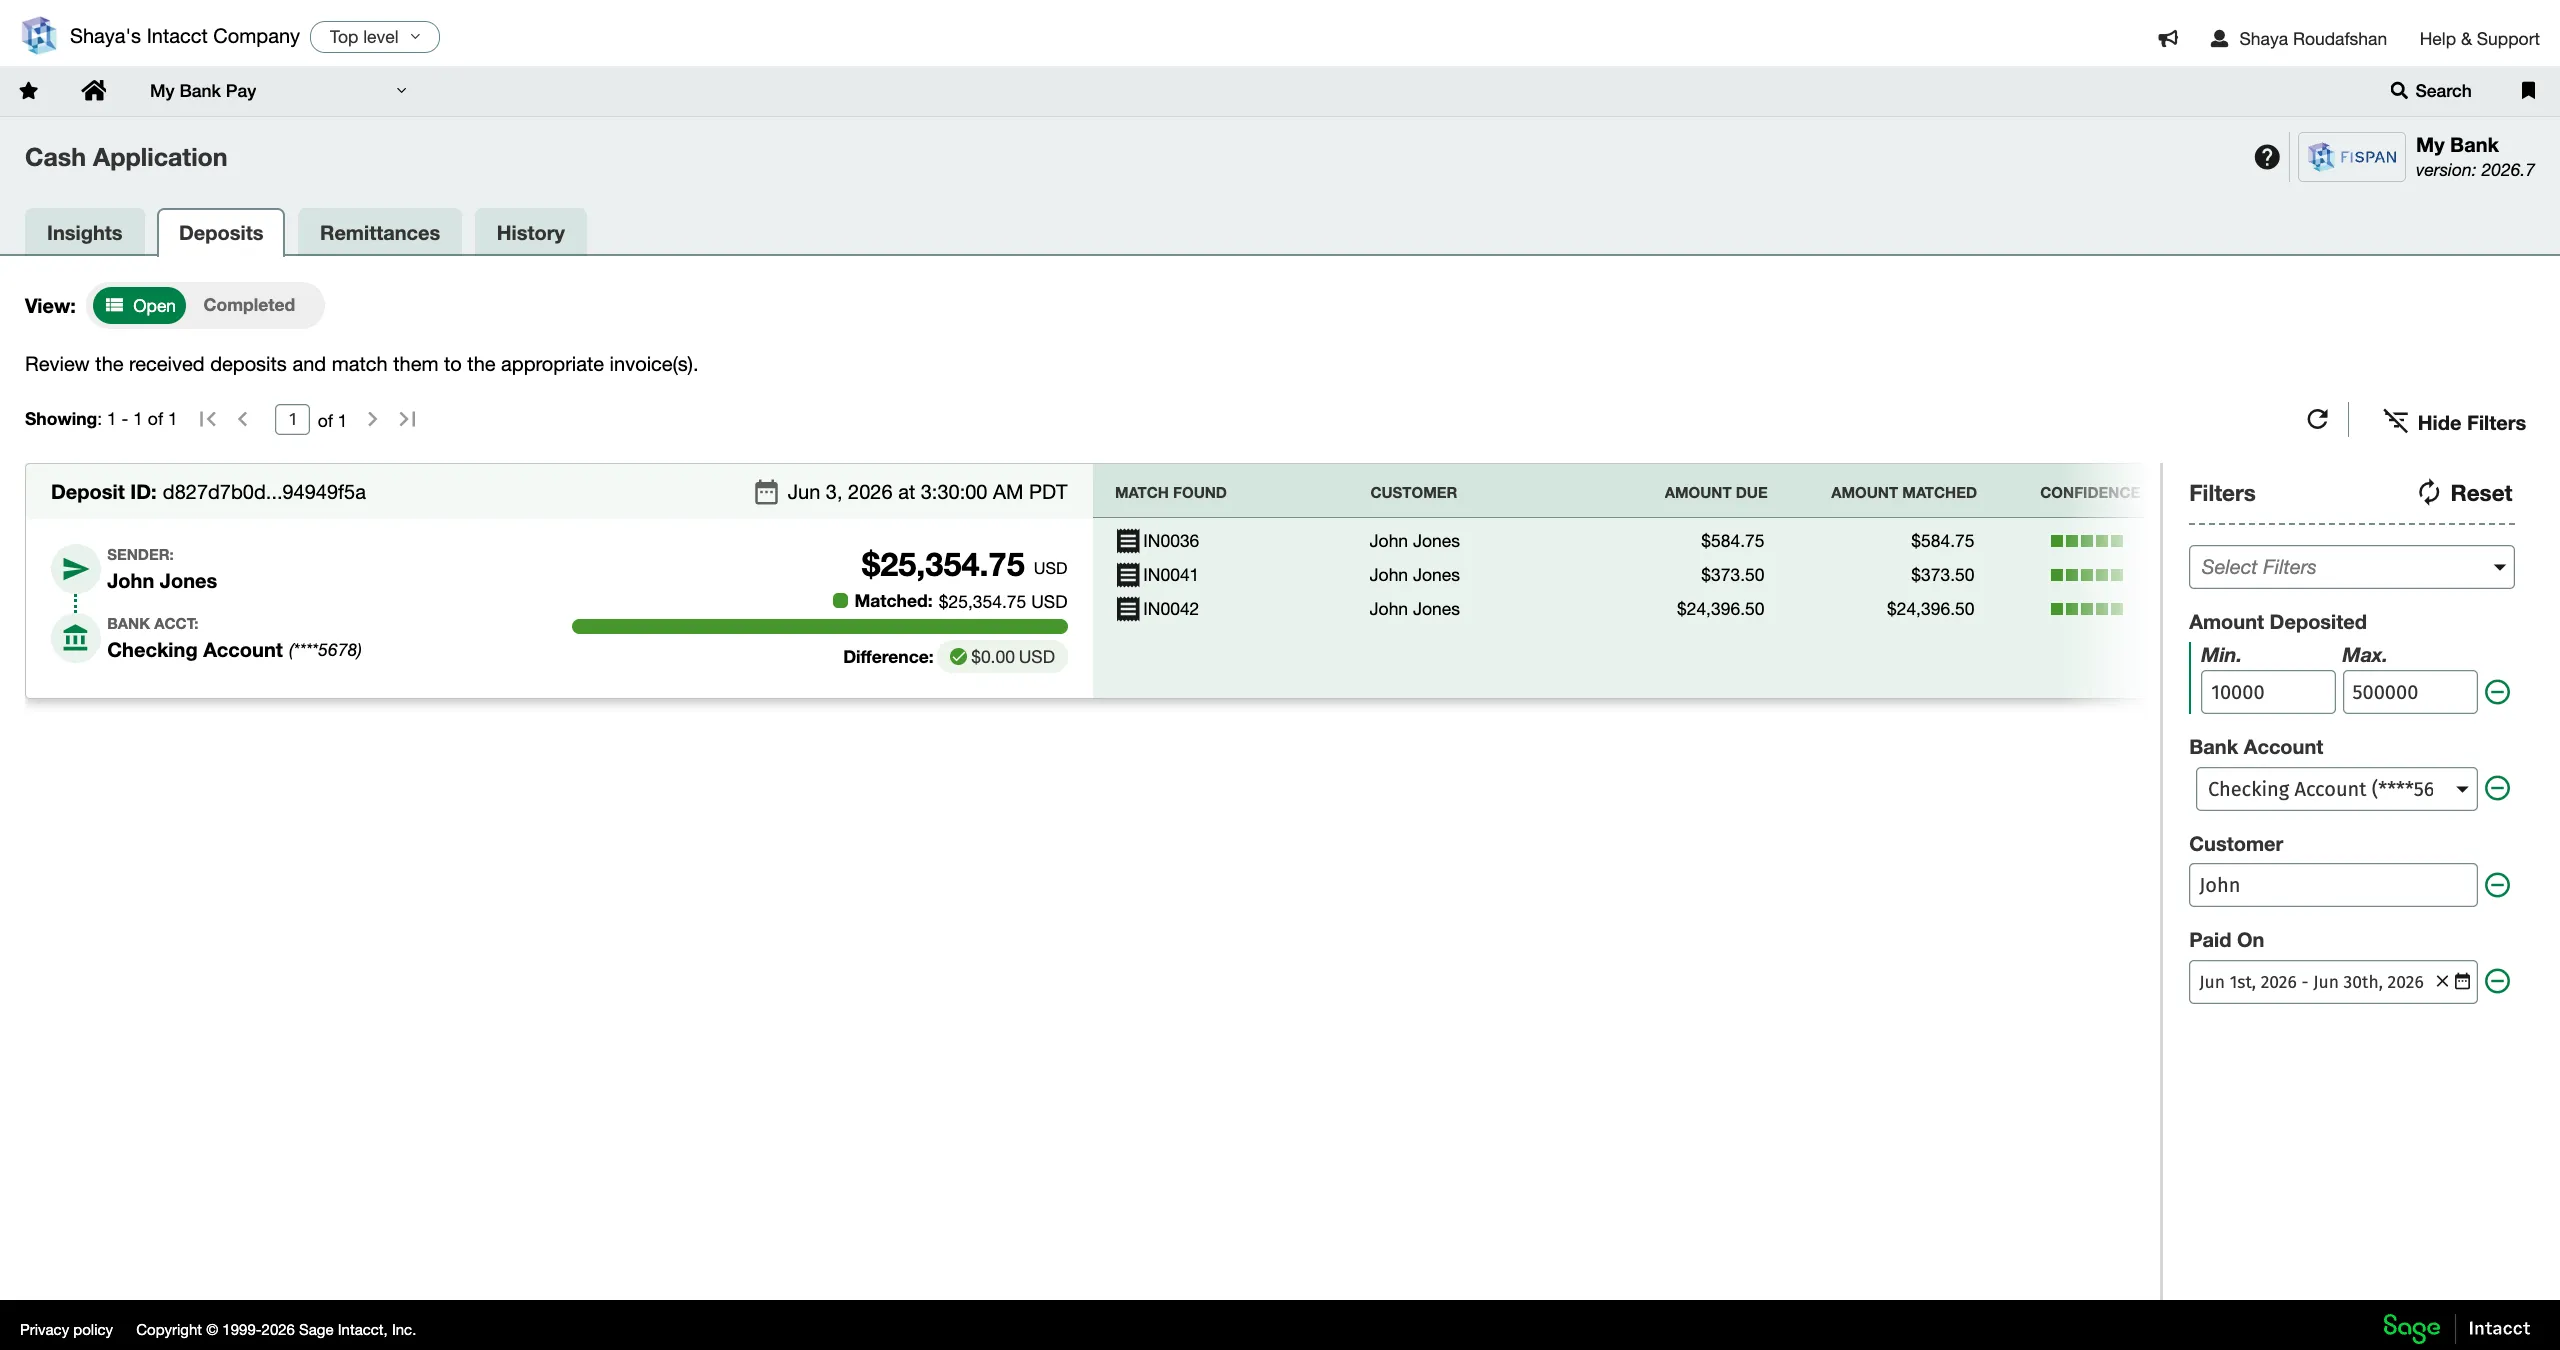Open the Privacy policy link

click(66, 1329)
